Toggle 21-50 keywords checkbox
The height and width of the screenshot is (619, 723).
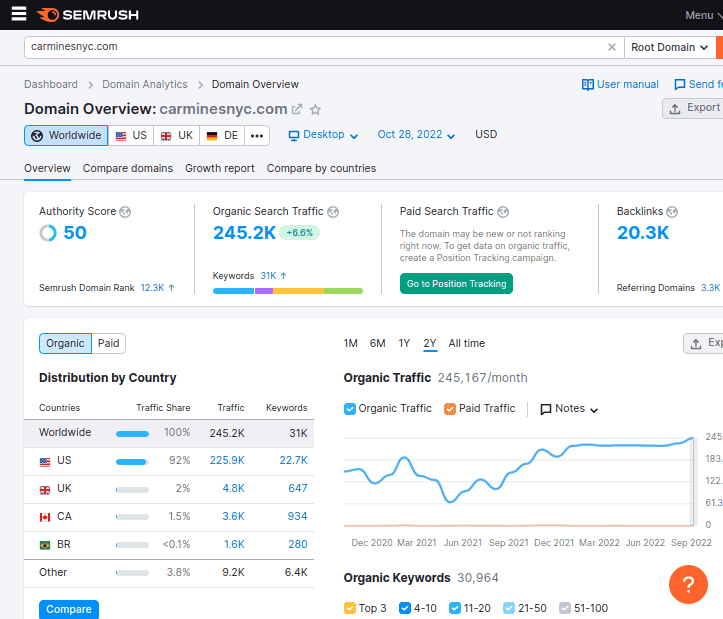click(509, 608)
